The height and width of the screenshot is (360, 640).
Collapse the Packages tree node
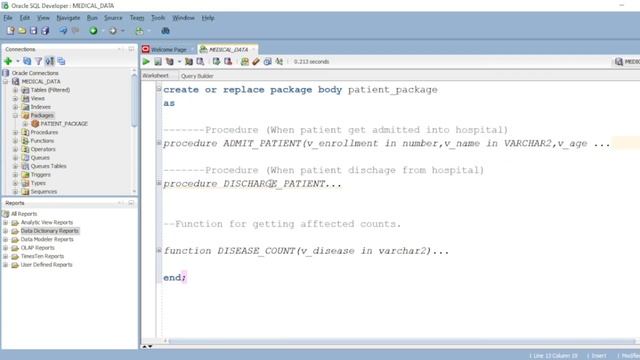click(15, 116)
